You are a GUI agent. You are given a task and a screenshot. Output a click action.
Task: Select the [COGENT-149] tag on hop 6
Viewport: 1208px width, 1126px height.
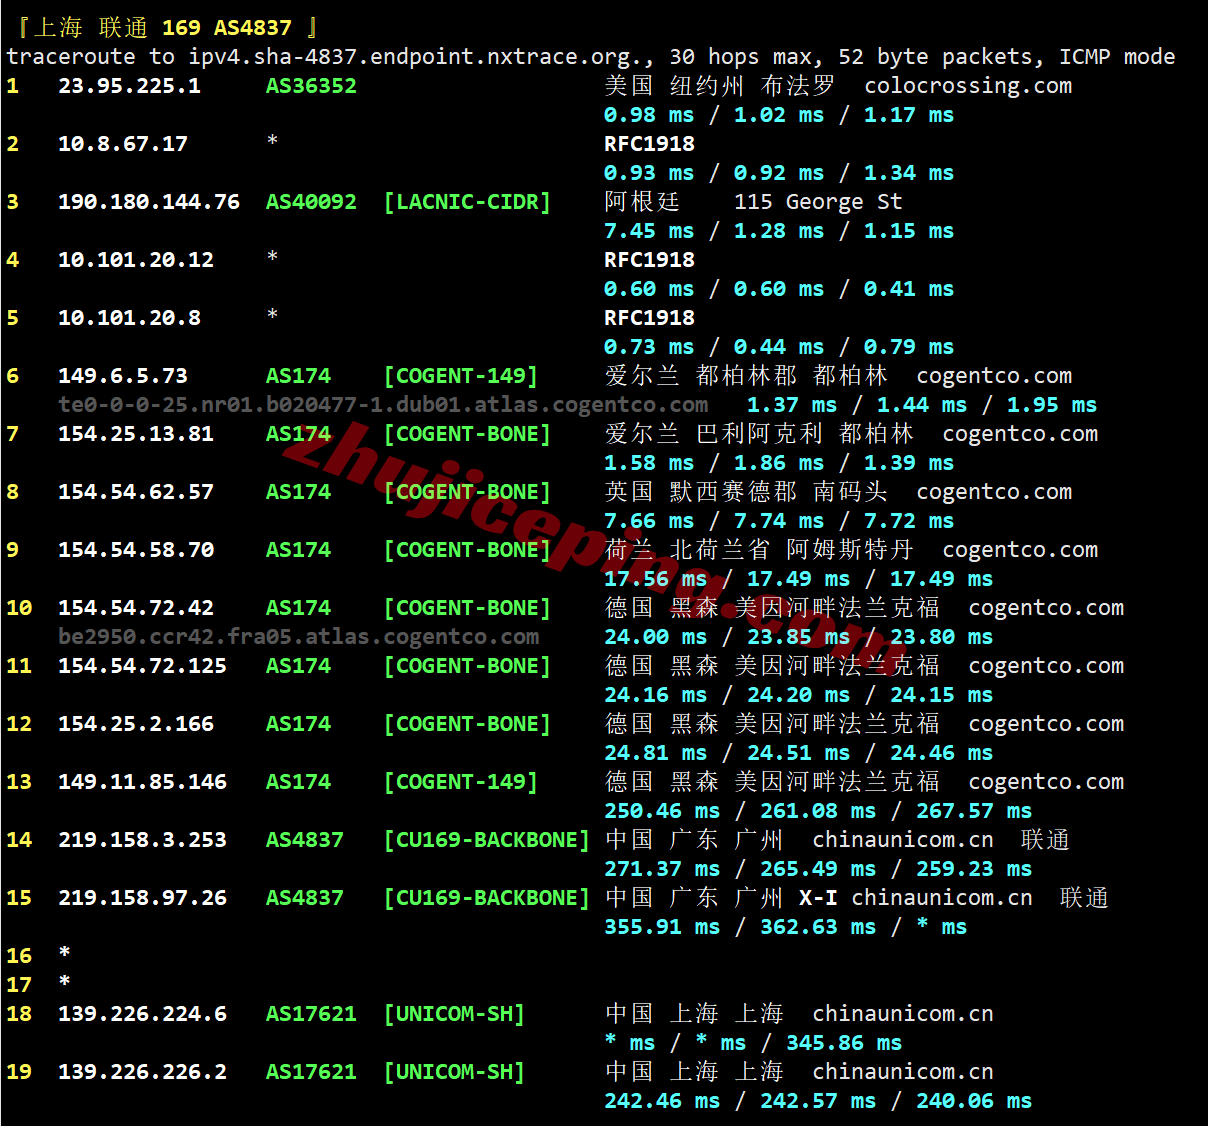[461, 376]
